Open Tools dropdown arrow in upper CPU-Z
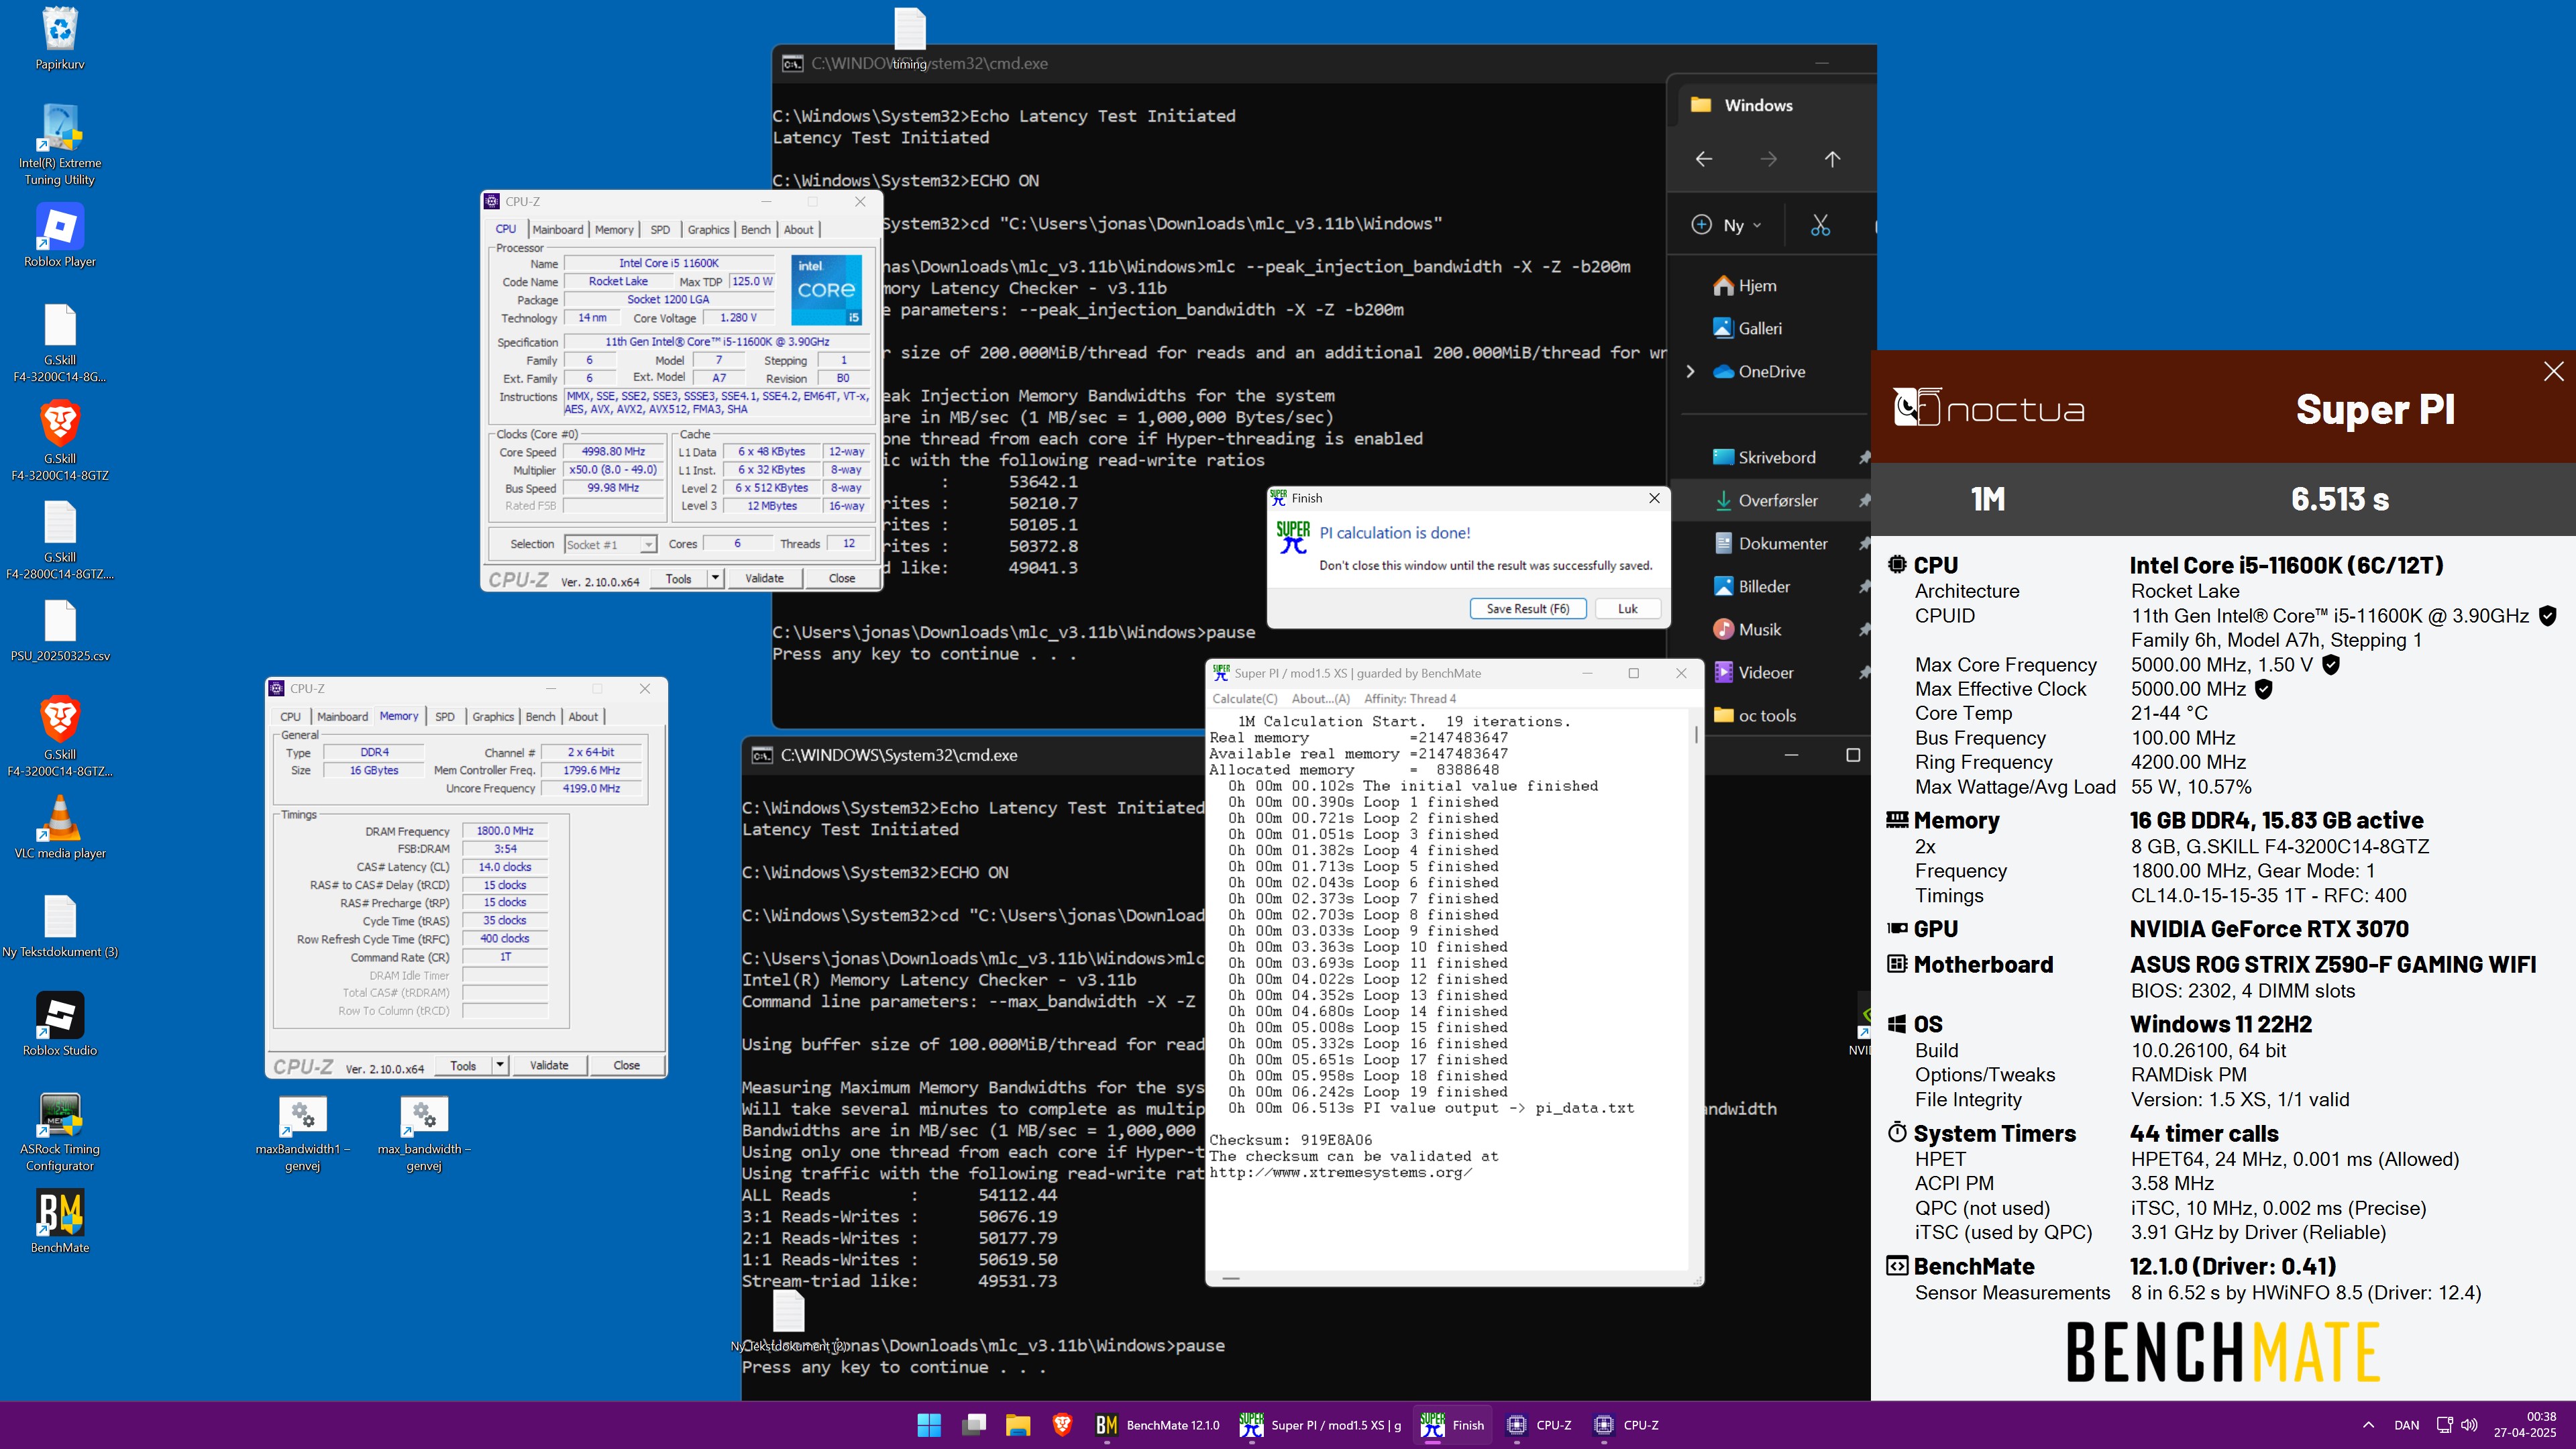The image size is (2576, 1449). [x=715, y=578]
